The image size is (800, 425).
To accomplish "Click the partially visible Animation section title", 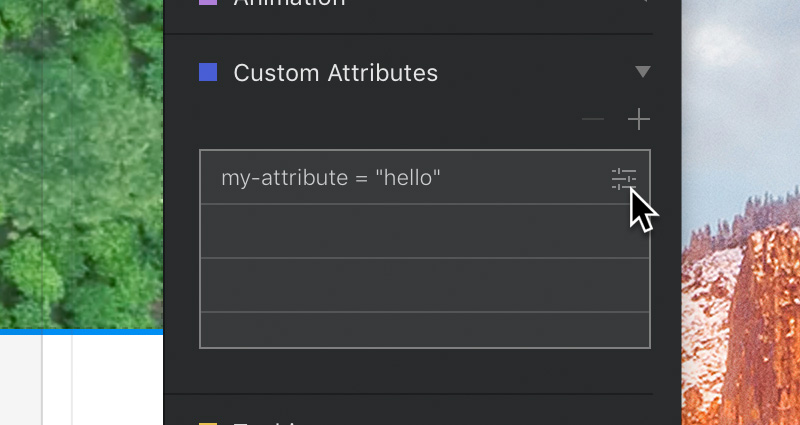I will tap(290, 4).
